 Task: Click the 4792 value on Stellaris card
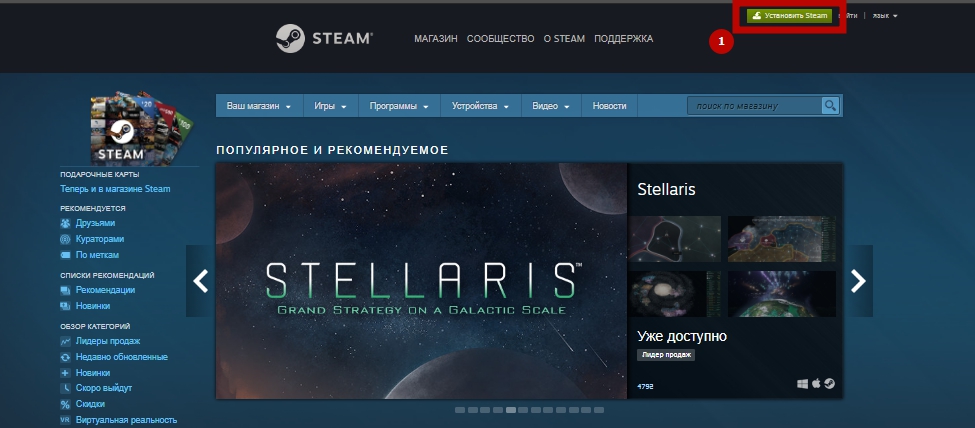(645, 387)
